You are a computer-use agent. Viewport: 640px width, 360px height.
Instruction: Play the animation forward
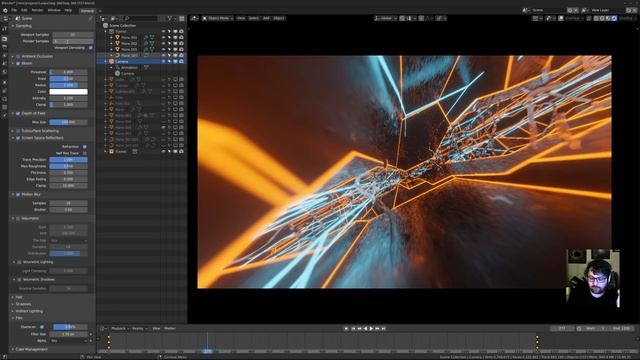click(x=371, y=329)
